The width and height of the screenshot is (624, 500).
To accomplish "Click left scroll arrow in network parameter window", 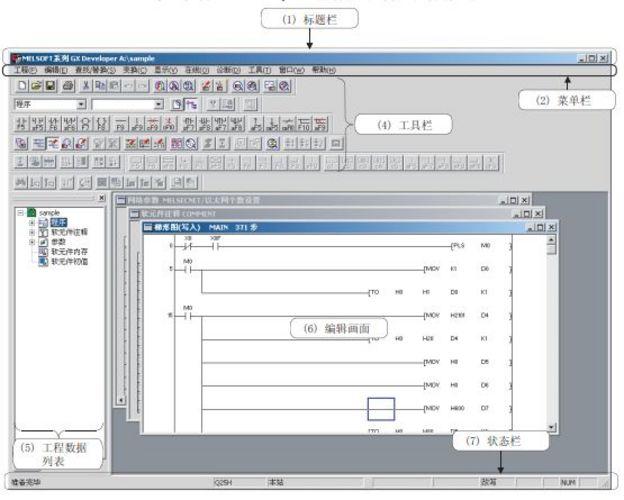I will tap(121, 400).
